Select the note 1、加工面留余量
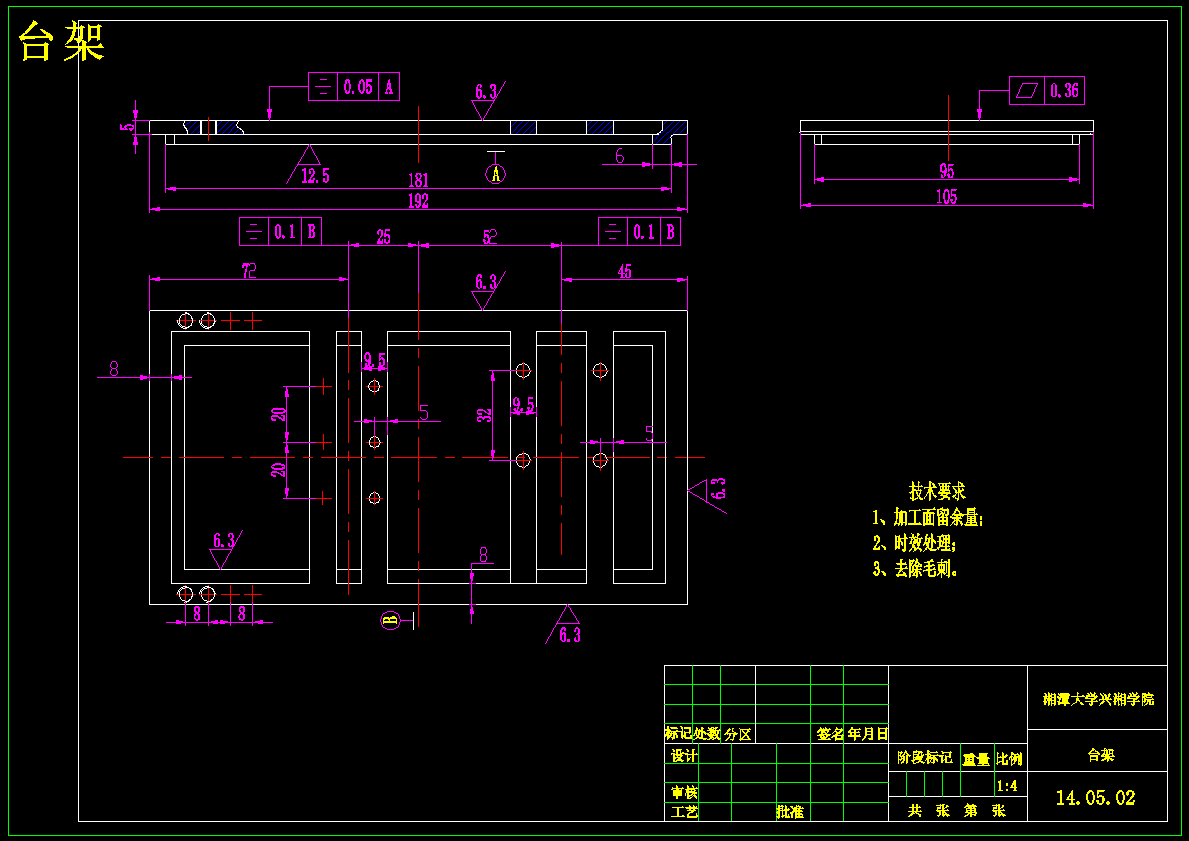The image size is (1189, 841). pos(927,518)
